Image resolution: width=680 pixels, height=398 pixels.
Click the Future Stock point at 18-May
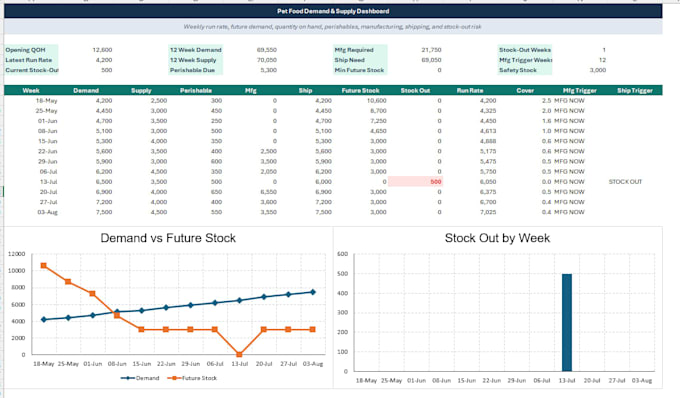tap(43, 266)
